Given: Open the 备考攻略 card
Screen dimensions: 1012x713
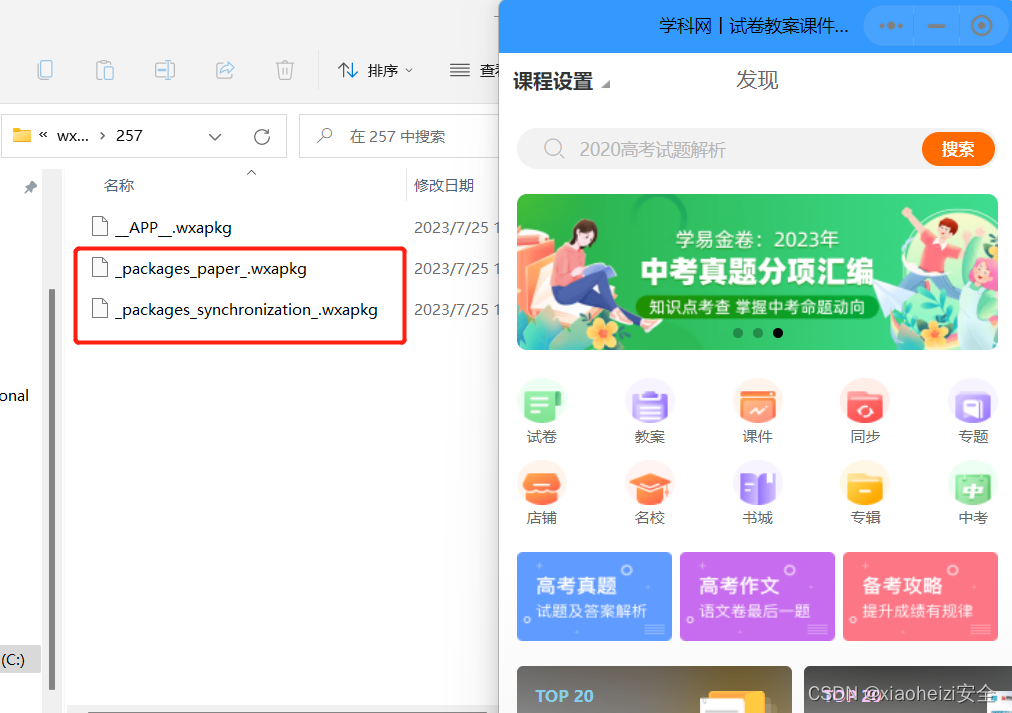Looking at the screenshot, I should pos(920,596).
